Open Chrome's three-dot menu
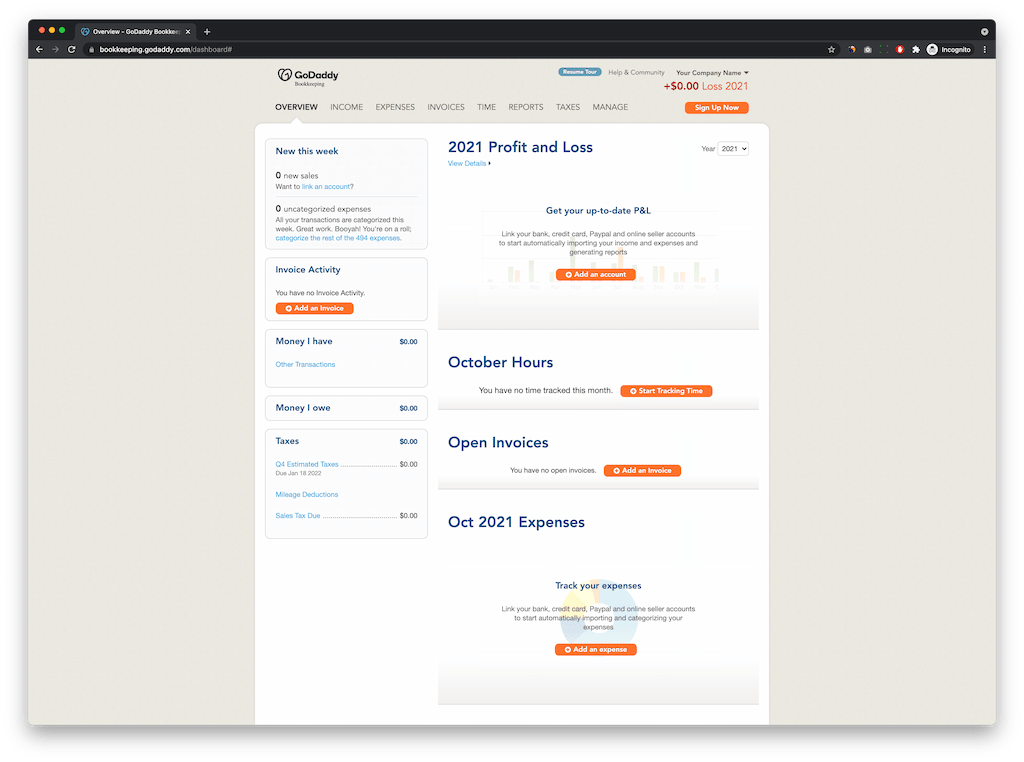Screen dimensions: 1024x762 point(985,50)
